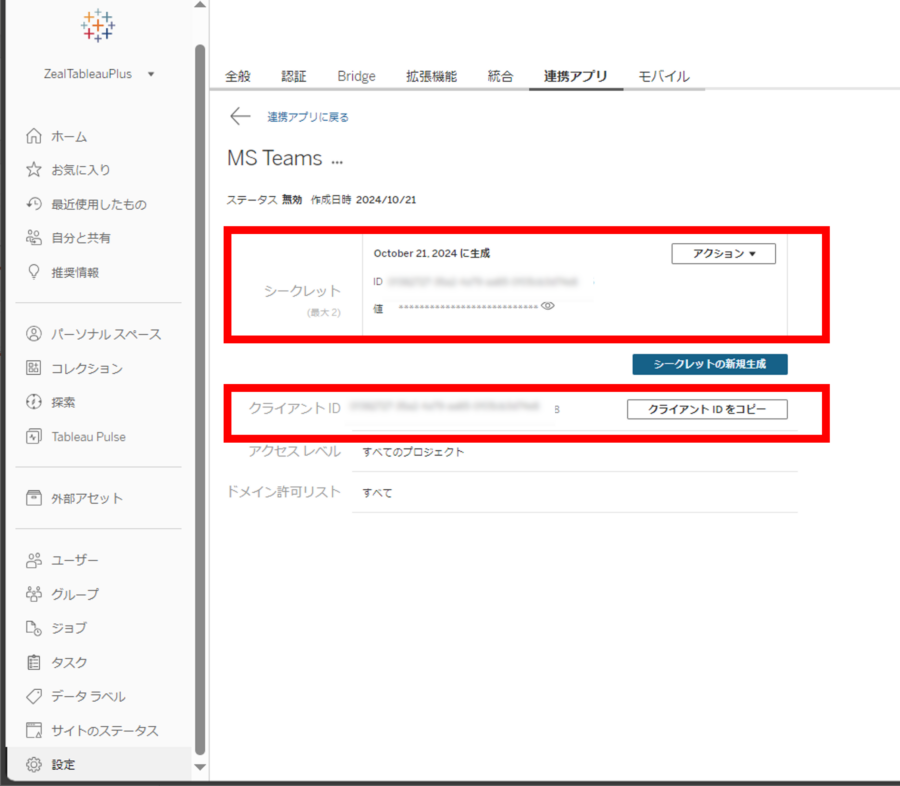Click the Tableau logo icon
Viewport: 900px width, 786px height.
[x=98, y=25]
